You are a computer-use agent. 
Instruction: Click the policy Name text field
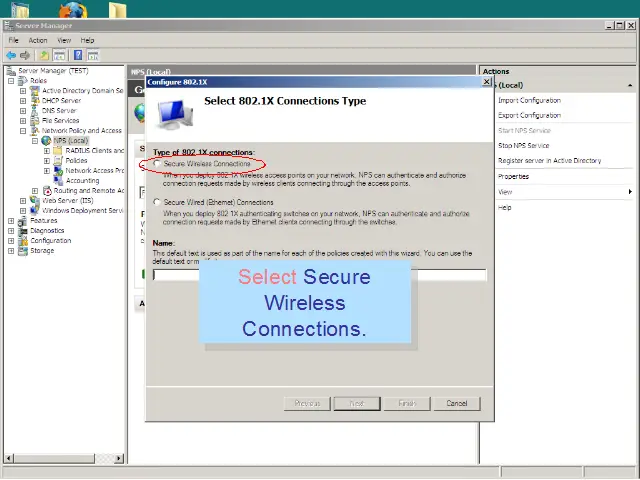[319, 274]
